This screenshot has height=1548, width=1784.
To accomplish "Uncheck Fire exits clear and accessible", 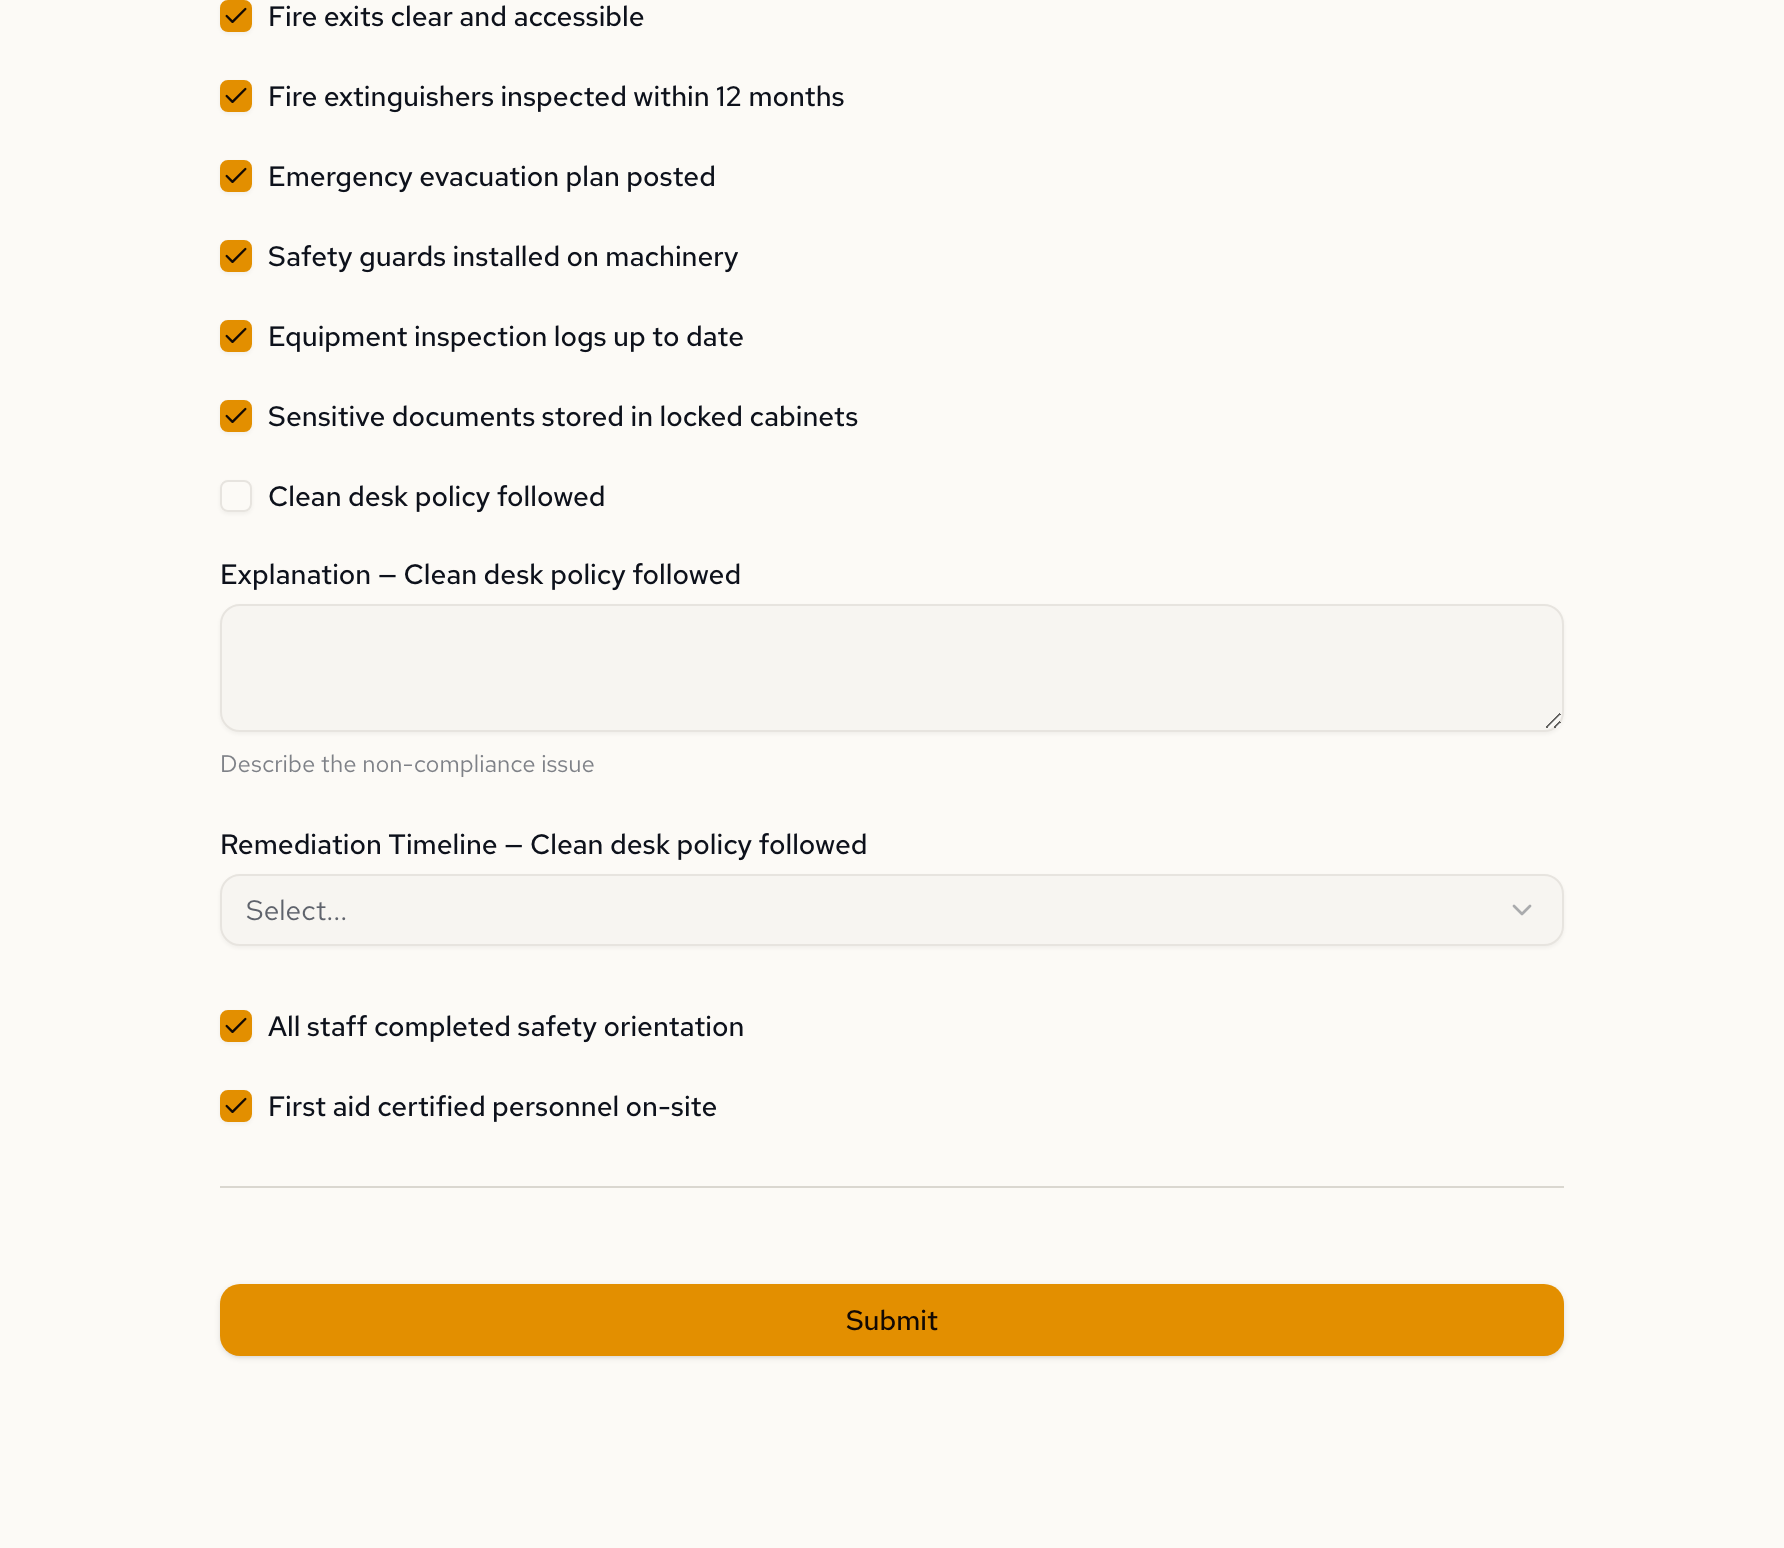I will pyautogui.click(x=236, y=17).
